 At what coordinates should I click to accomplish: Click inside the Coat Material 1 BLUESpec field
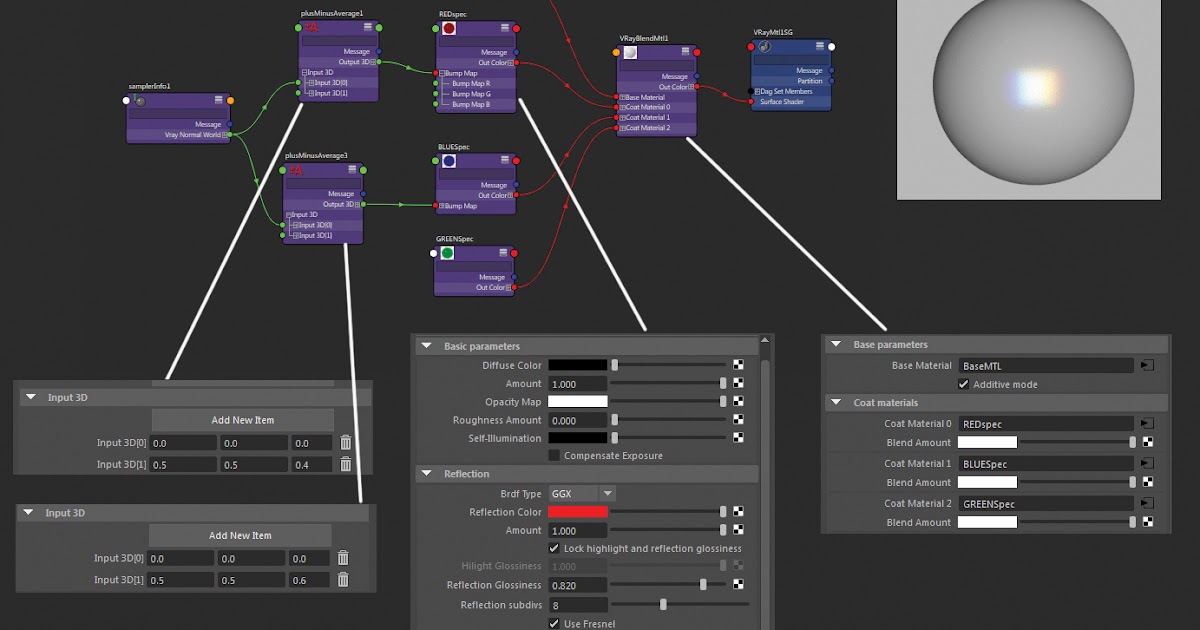tap(1046, 463)
